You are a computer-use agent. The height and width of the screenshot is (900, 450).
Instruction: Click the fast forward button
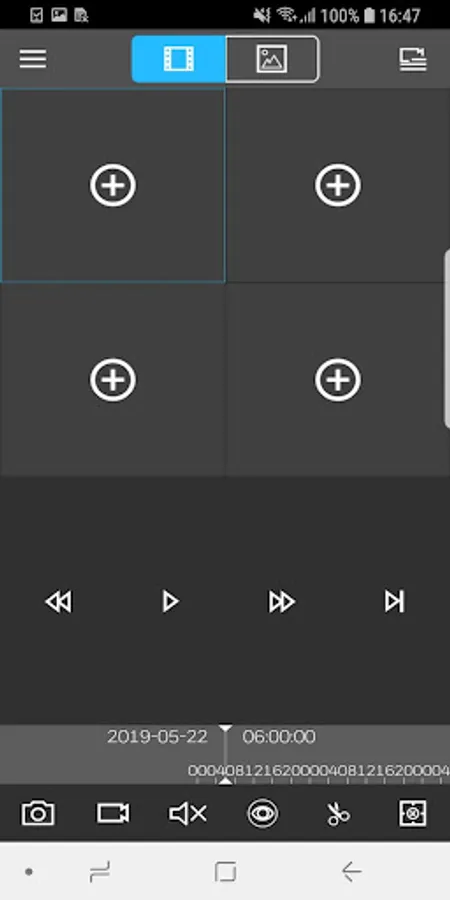[281, 602]
